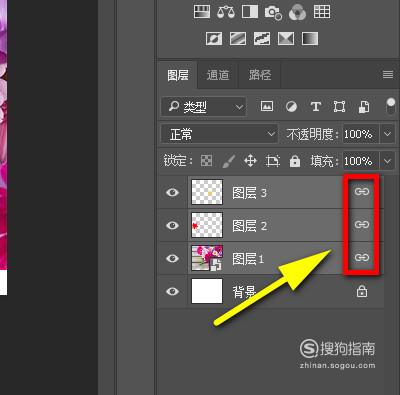Open the Layers panel menu icon
Viewport: 400px width, 395px height.
coord(388,74)
